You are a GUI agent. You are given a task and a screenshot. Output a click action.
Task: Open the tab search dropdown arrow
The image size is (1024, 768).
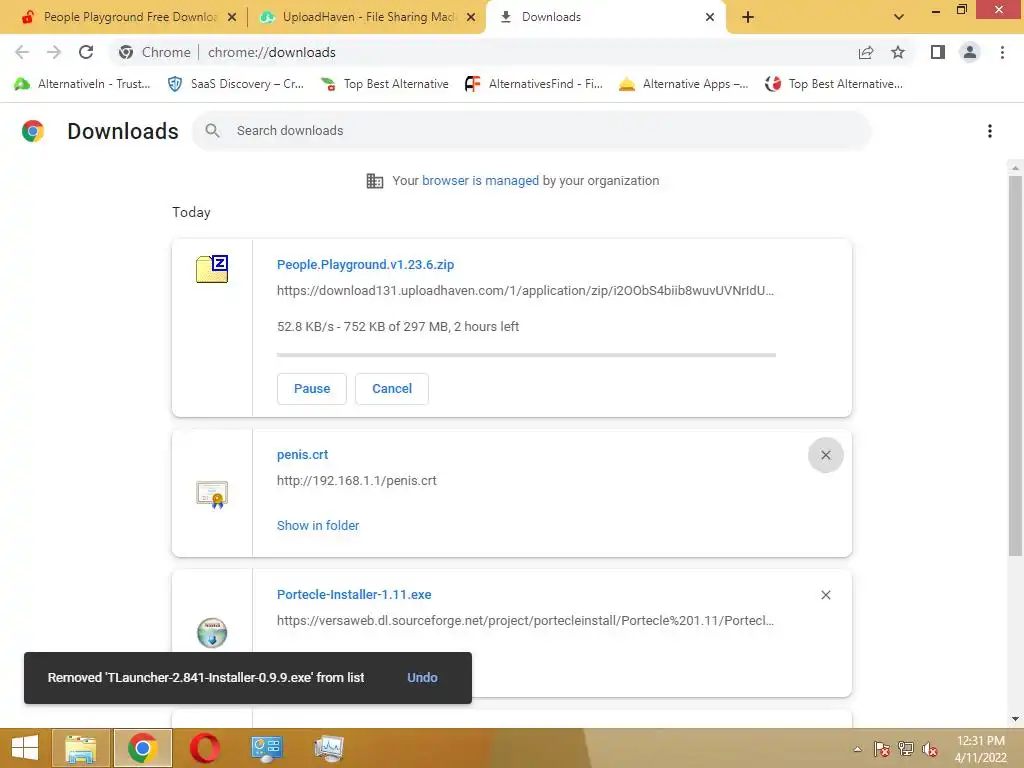point(899,17)
